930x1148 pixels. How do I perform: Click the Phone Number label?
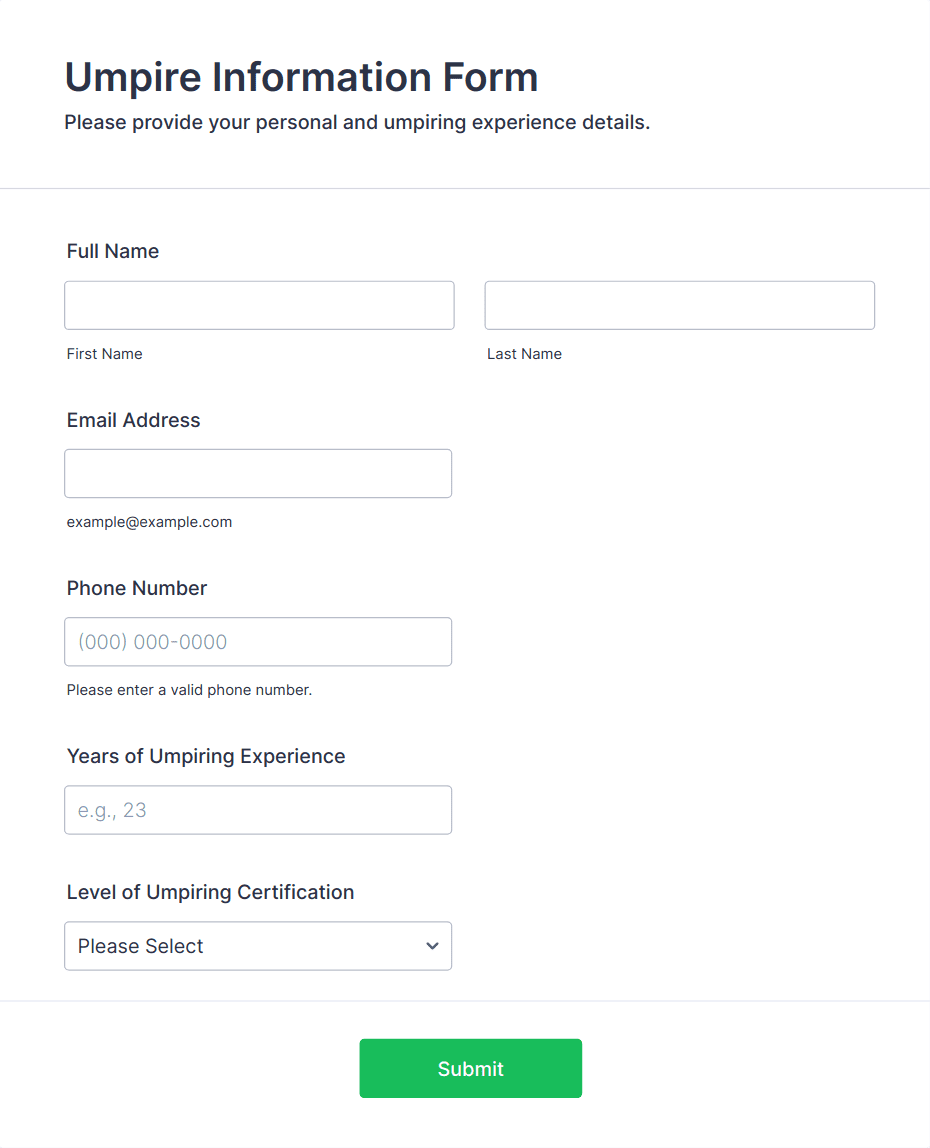[137, 588]
